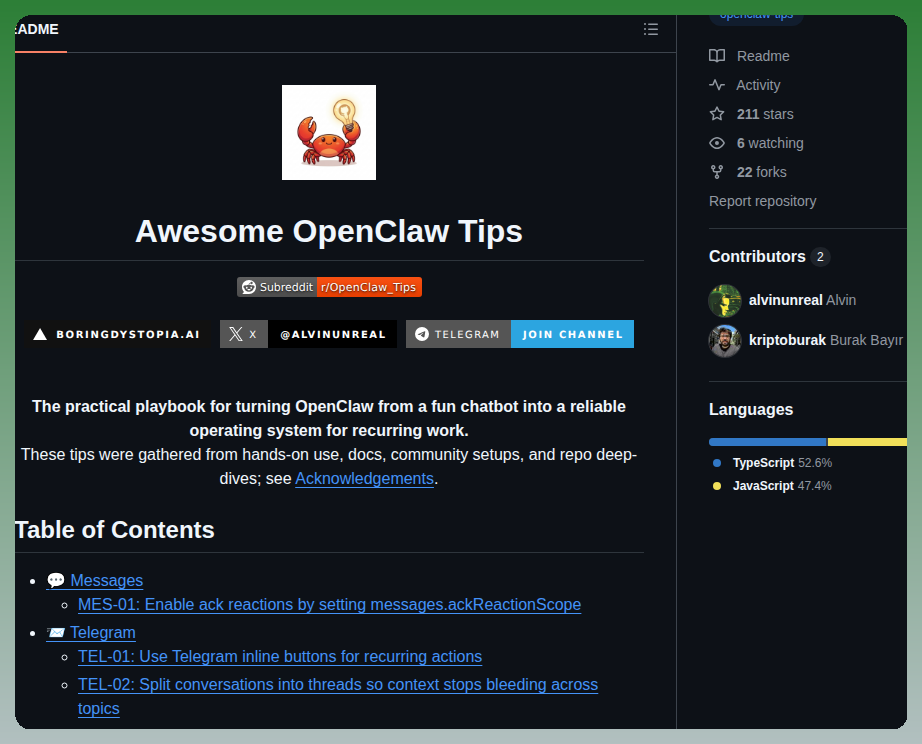Open the Messages contents link
Viewport: 922px width, 744px height.
pyautogui.click(x=106, y=580)
